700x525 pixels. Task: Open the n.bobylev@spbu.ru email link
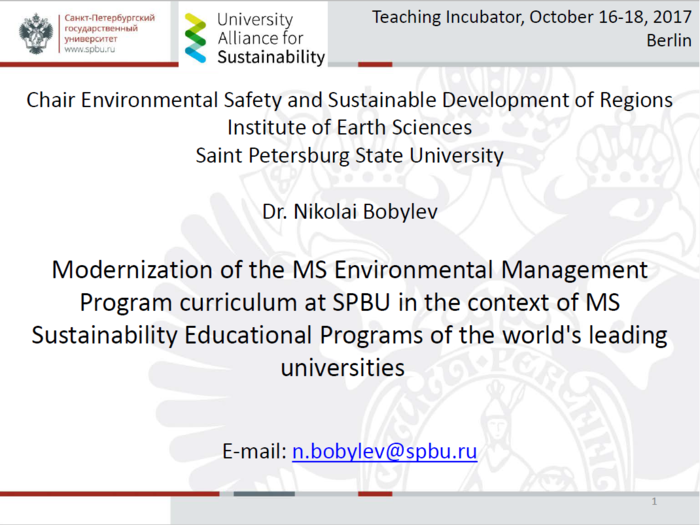pos(384,451)
